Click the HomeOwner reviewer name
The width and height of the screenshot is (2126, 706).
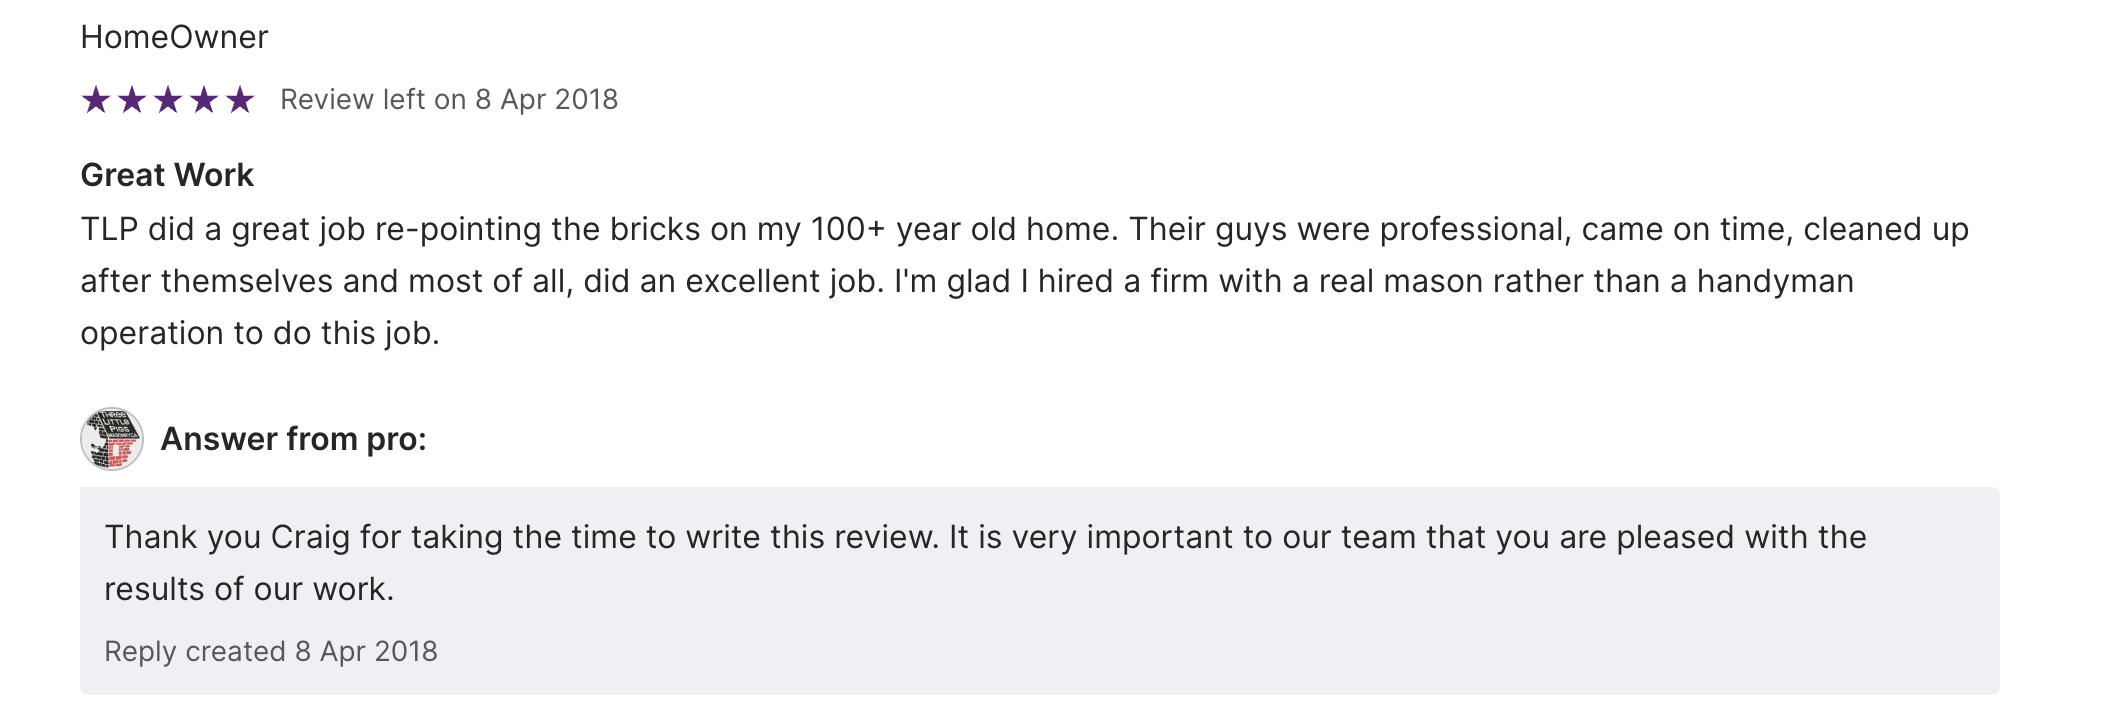[174, 37]
